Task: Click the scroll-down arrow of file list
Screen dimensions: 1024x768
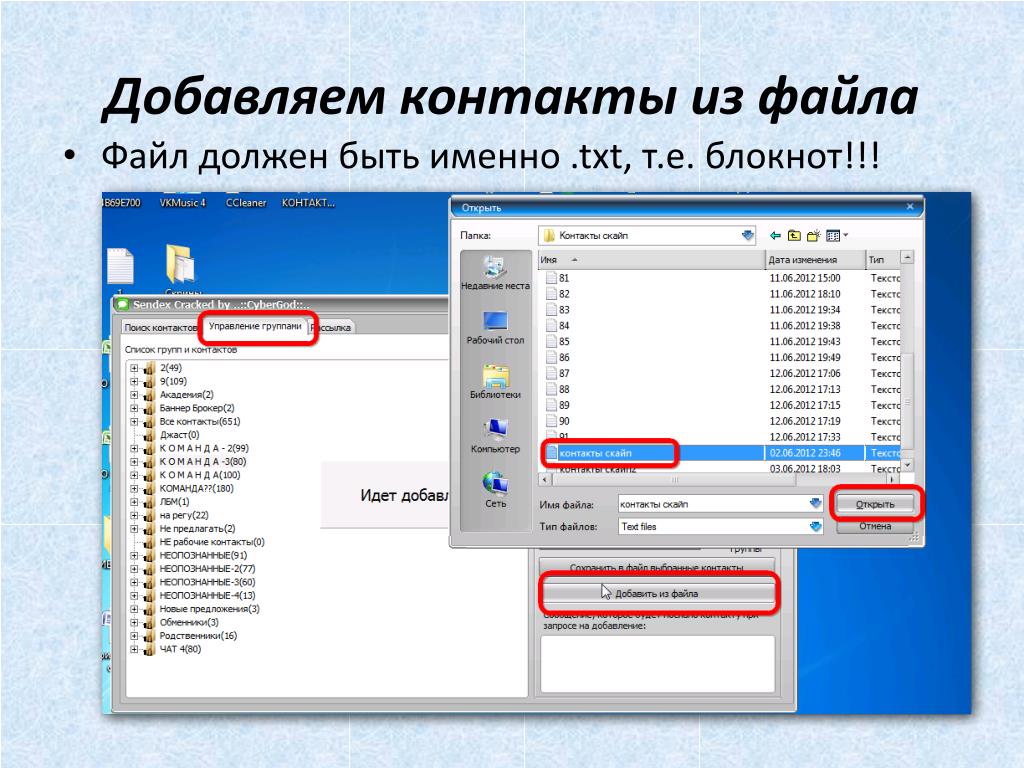Action: (907, 465)
